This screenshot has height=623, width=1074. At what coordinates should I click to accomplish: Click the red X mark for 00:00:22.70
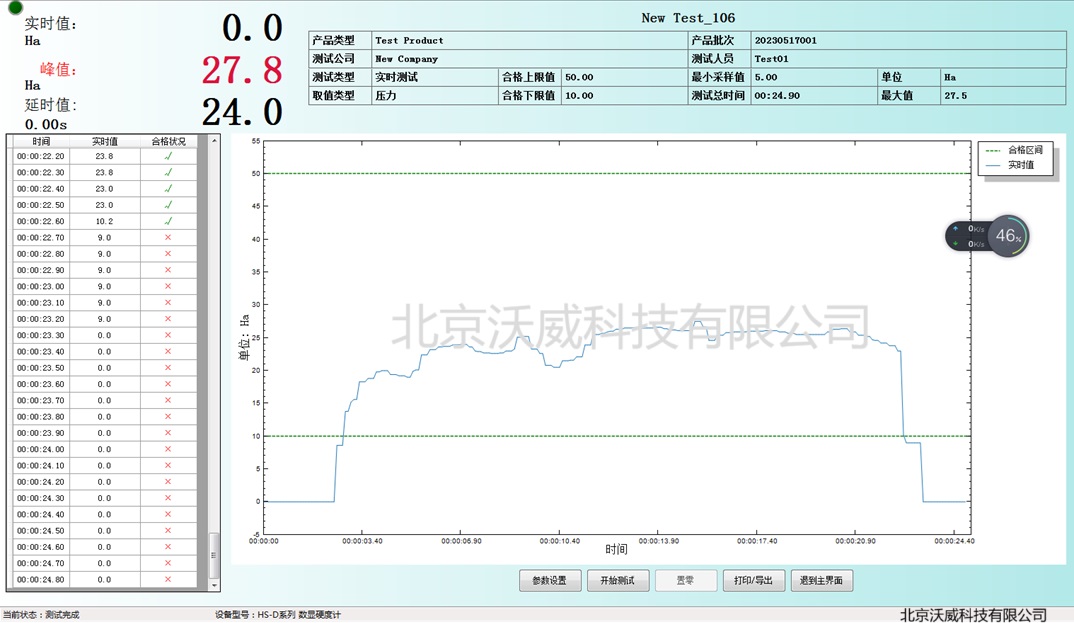[x=168, y=237]
